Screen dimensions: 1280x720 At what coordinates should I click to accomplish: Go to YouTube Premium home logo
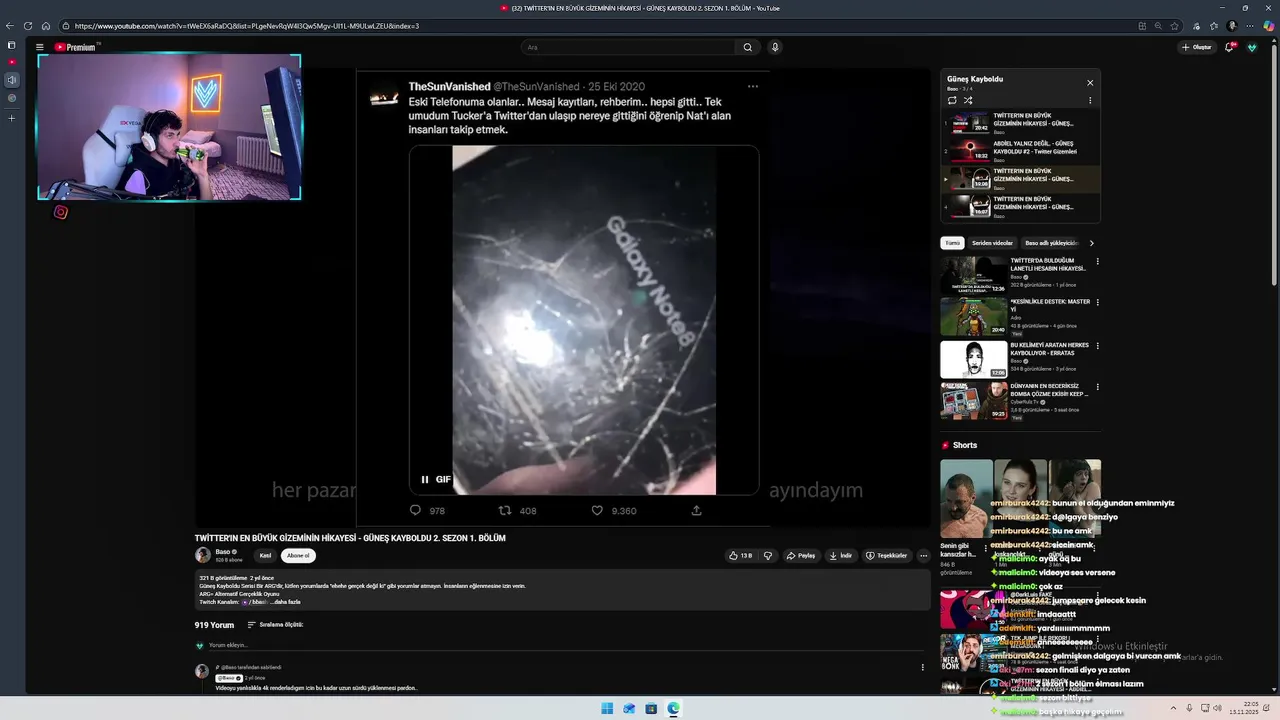click(77, 47)
